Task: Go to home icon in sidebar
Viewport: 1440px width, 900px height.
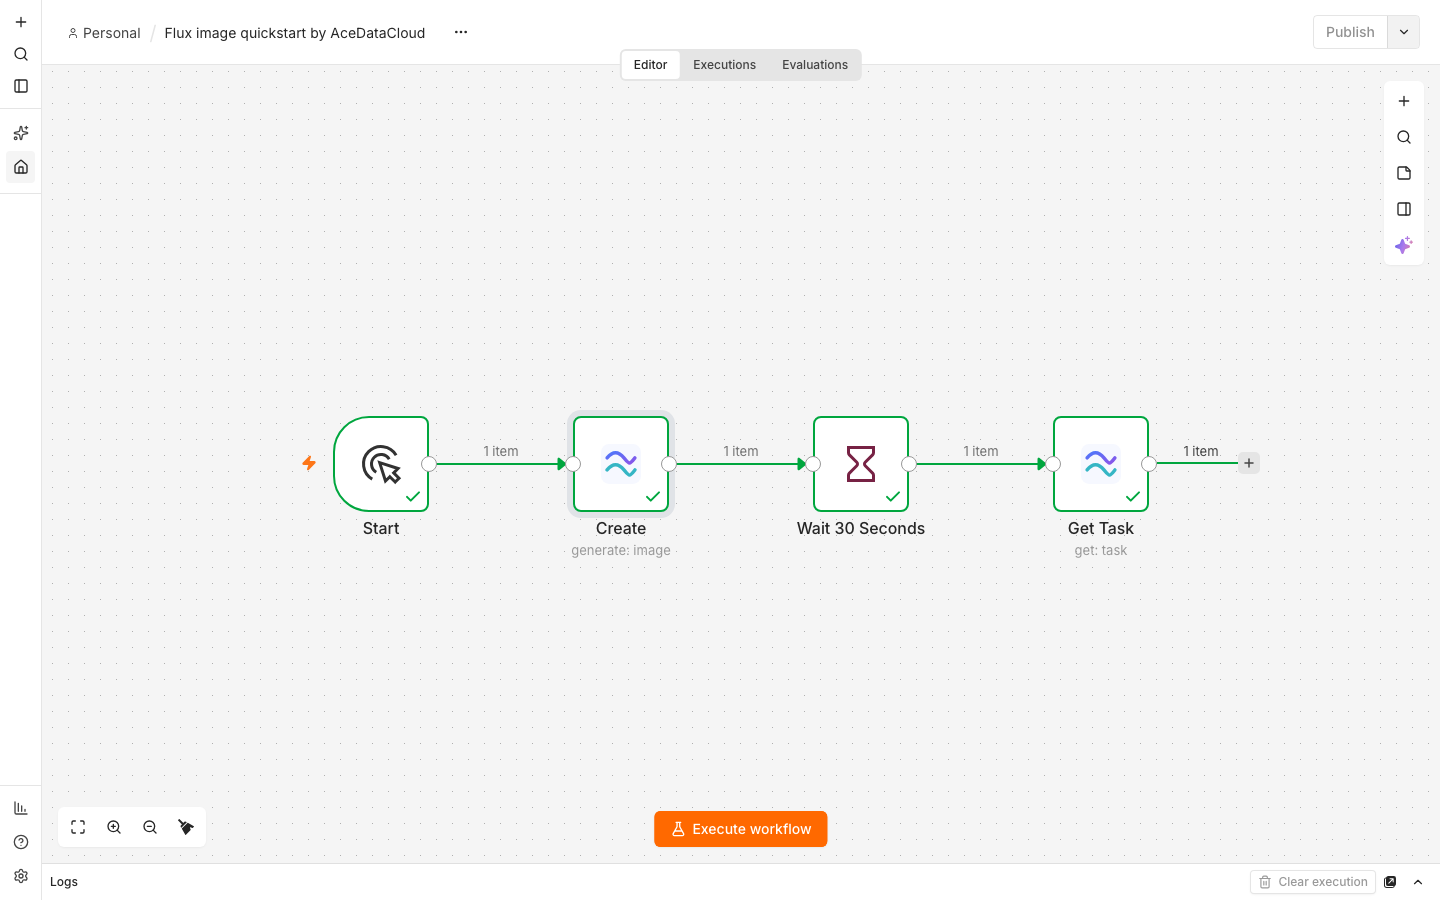Action: point(21,167)
